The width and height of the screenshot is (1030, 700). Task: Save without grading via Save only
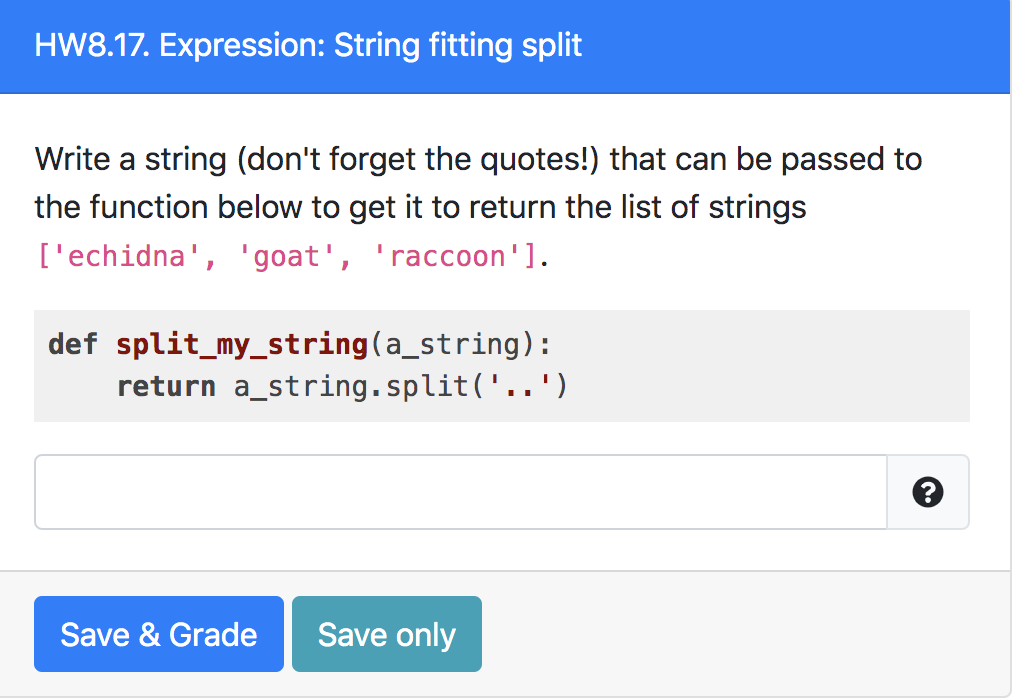pyautogui.click(x=386, y=633)
